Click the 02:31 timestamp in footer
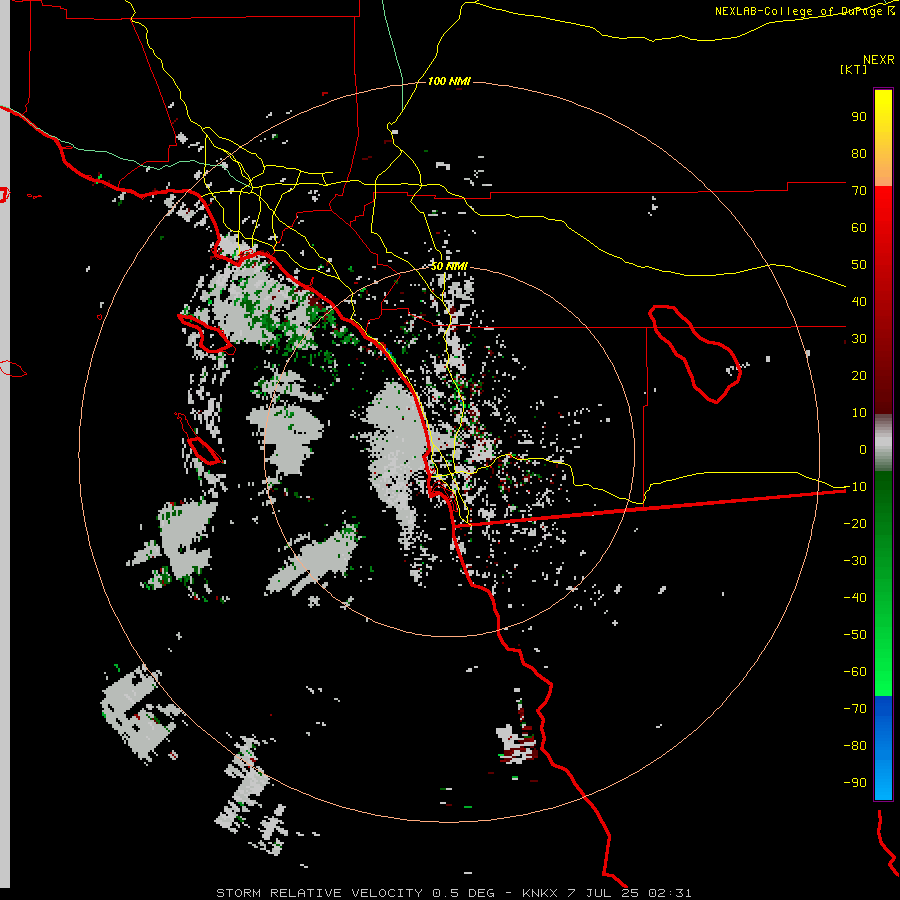The width and height of the screenshot is (900, 900). 670,893
